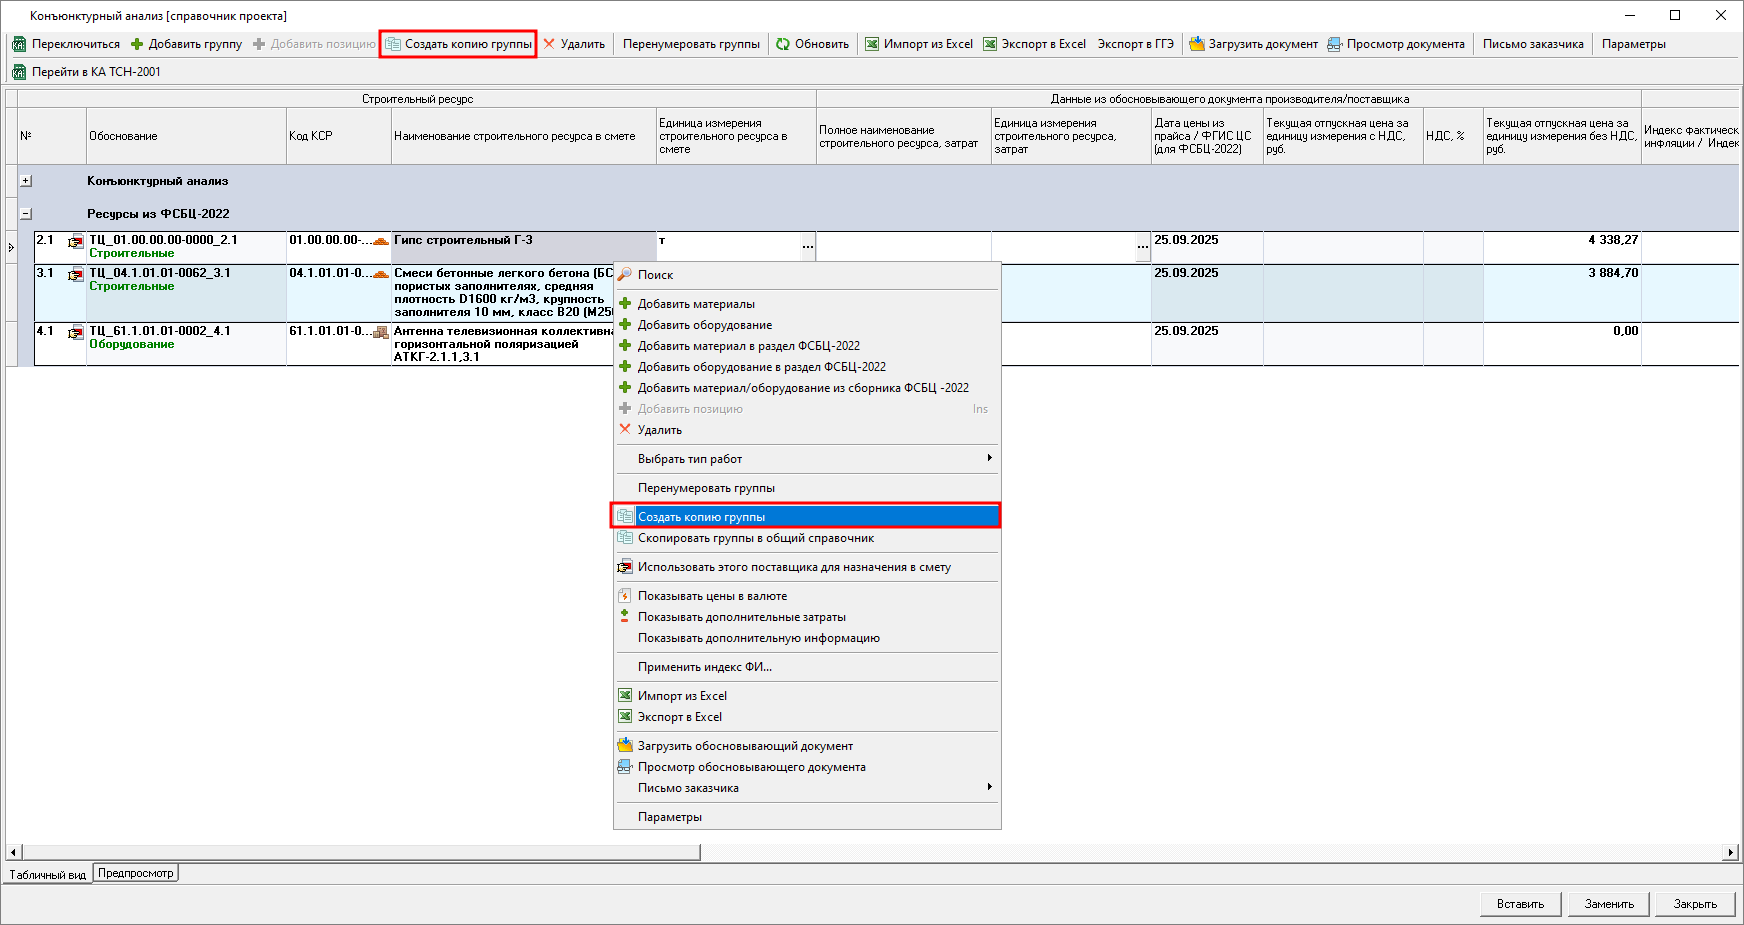Click the row icon in position 4.1
This screenshot has width=1744, height=925.
[x=76, y=332]
